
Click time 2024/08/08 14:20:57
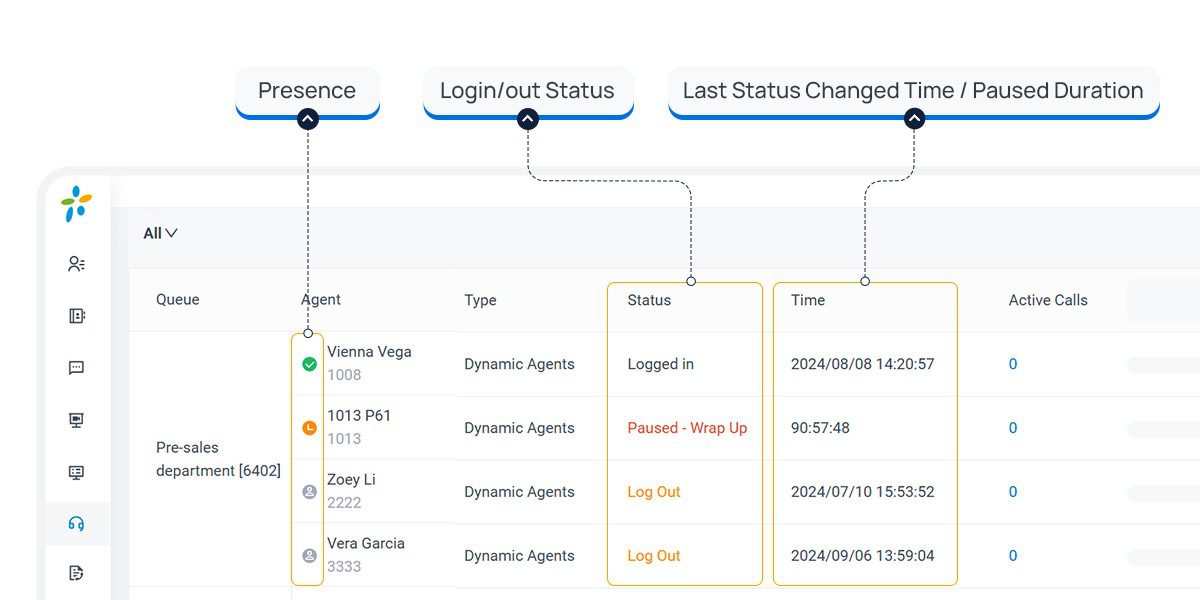[862, 364]
